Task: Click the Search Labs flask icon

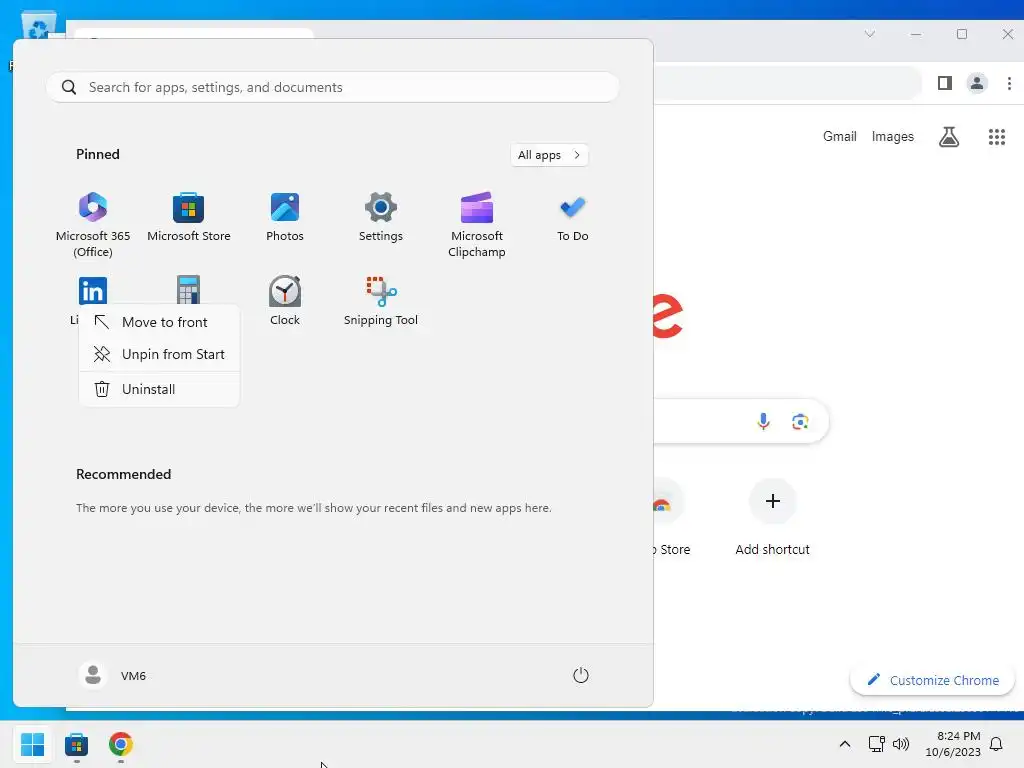Action: point(949,136)
